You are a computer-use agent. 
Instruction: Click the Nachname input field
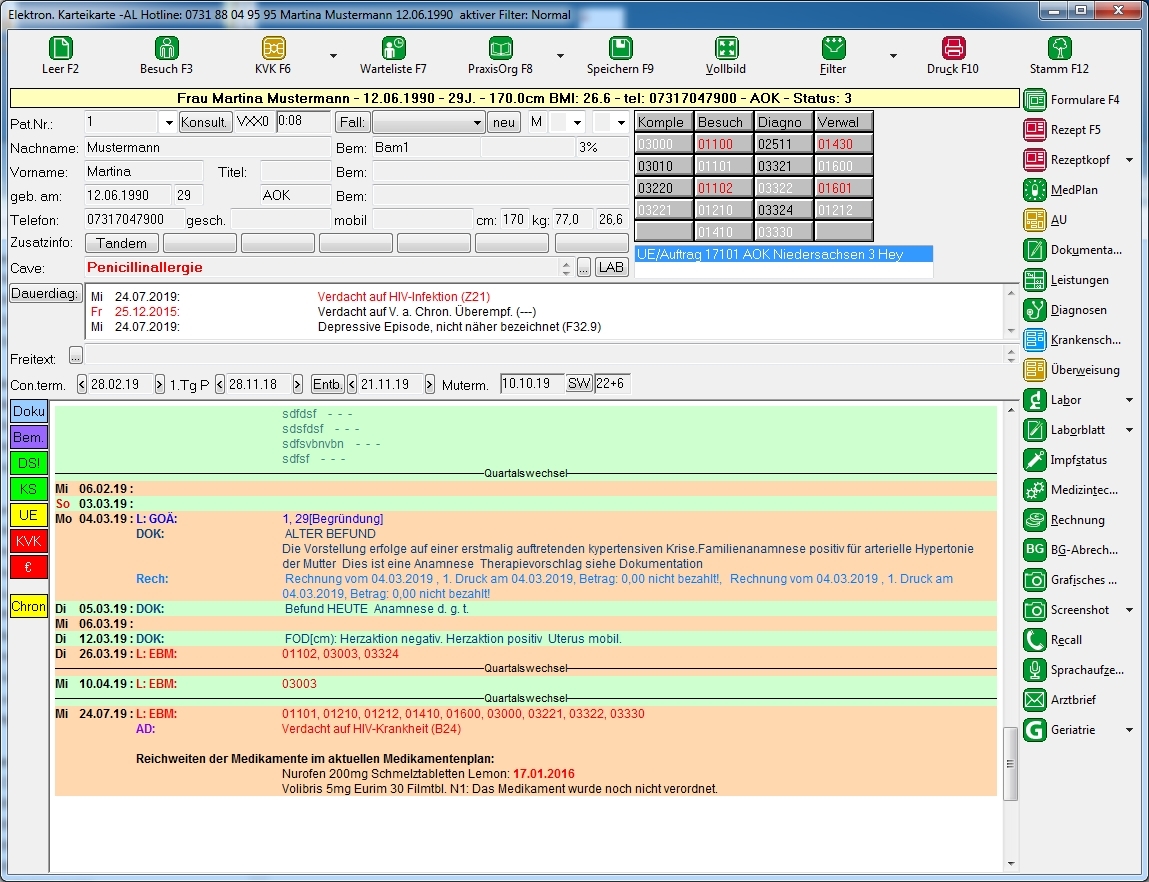[206, 147]
